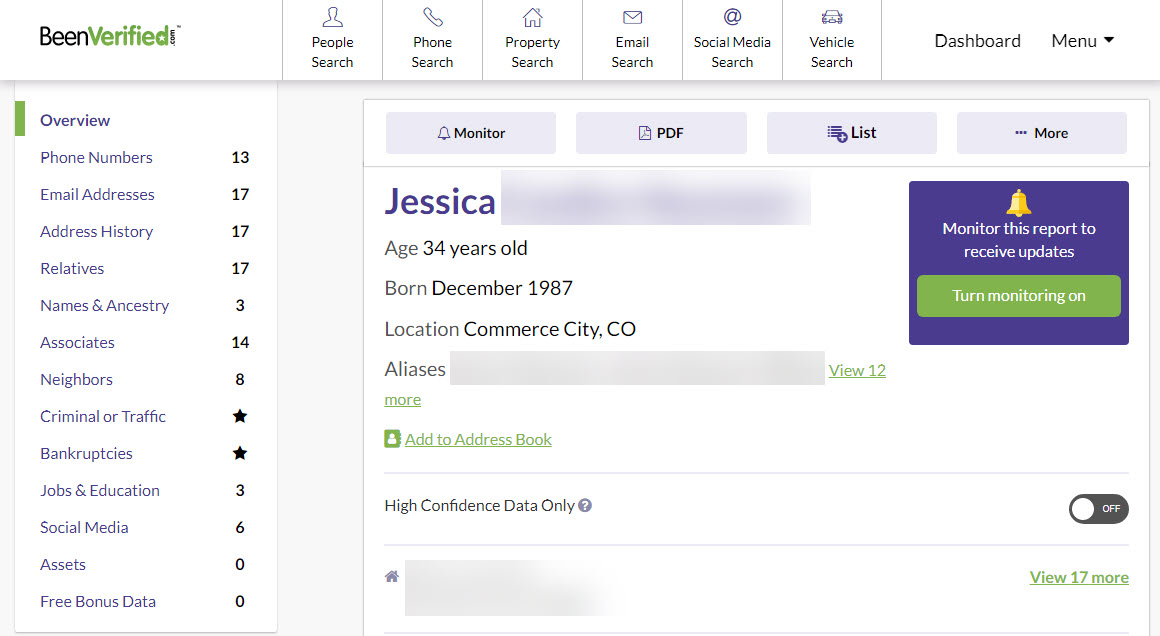Open People Search person icon
Viewport: 1160px width, 636px height.
[x=332, y=17]
